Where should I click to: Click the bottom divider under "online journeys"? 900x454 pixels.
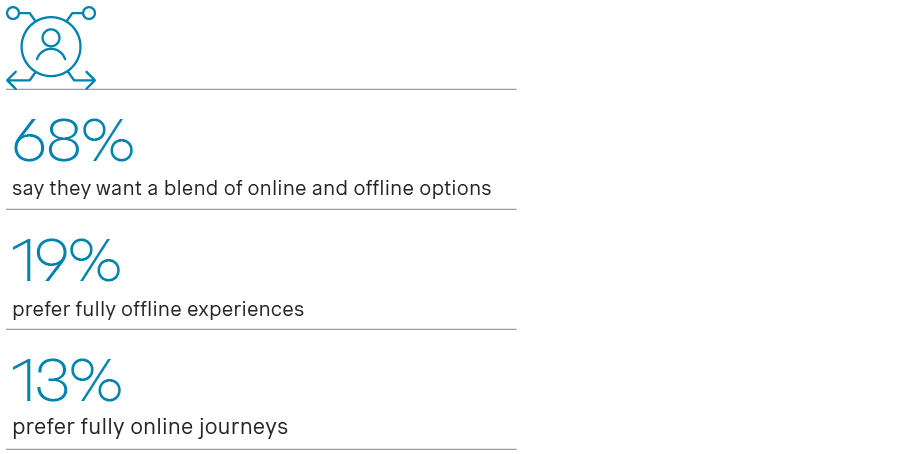coord(261,449)
